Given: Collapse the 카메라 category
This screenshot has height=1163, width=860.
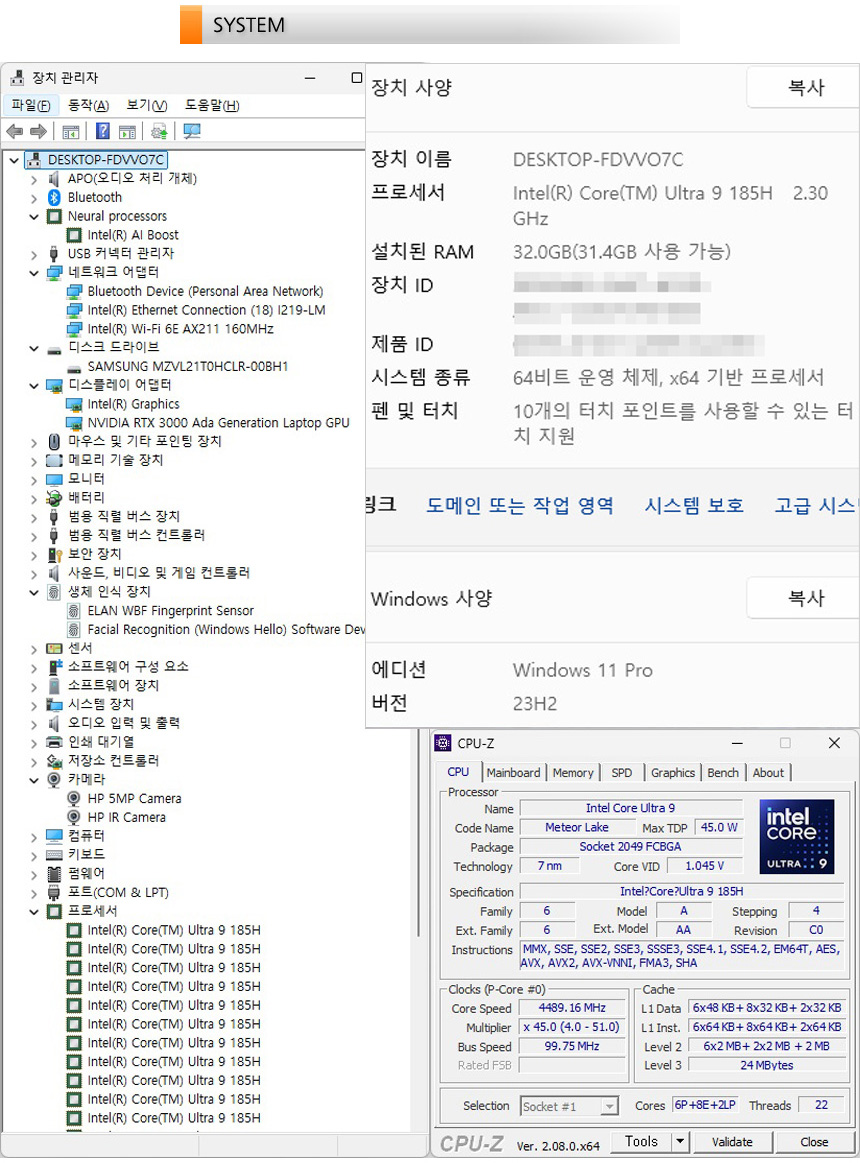Looking at the screenshot, I should point(33,780).
